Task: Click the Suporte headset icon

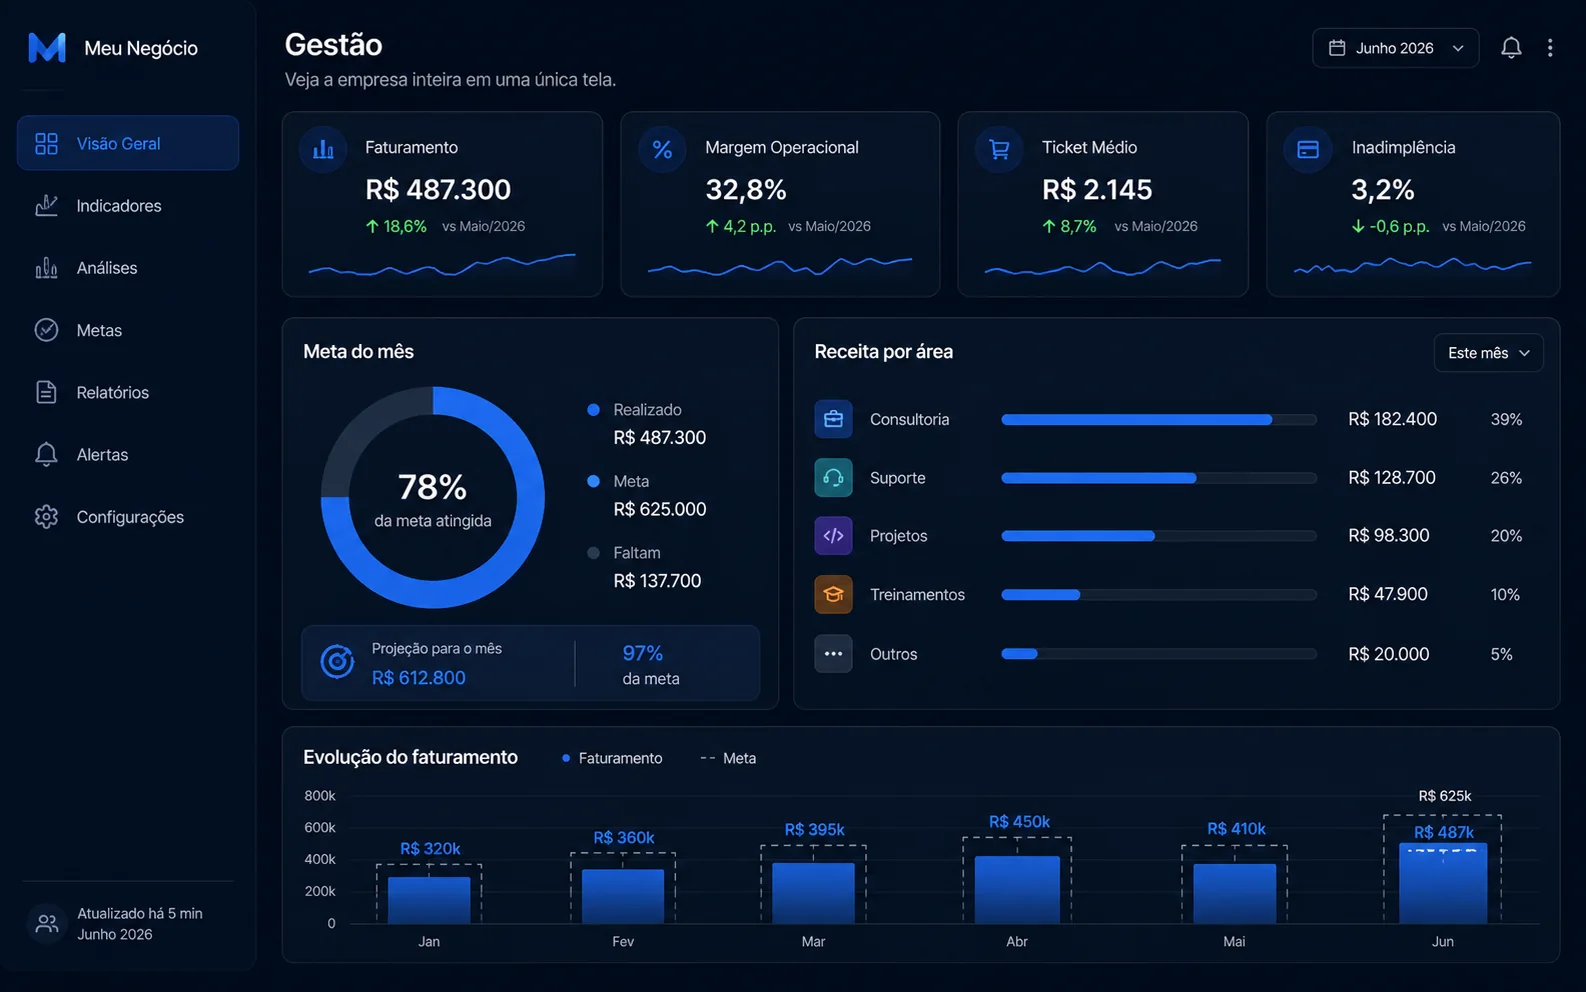Action: tap(833, 478)
